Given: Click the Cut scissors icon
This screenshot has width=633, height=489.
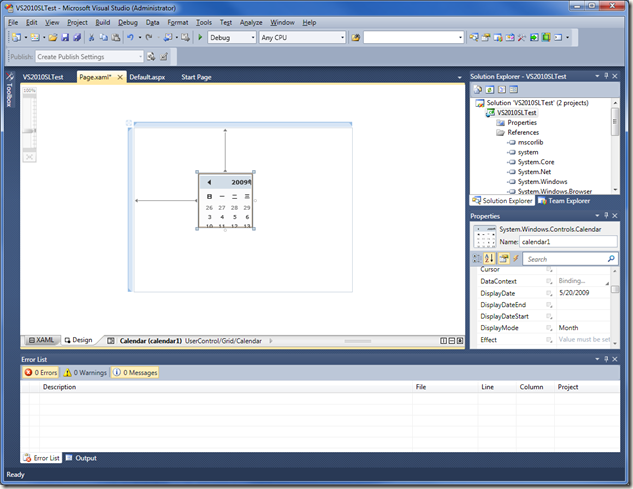Looking at the screenshot, I should click(x=92, y=38).
